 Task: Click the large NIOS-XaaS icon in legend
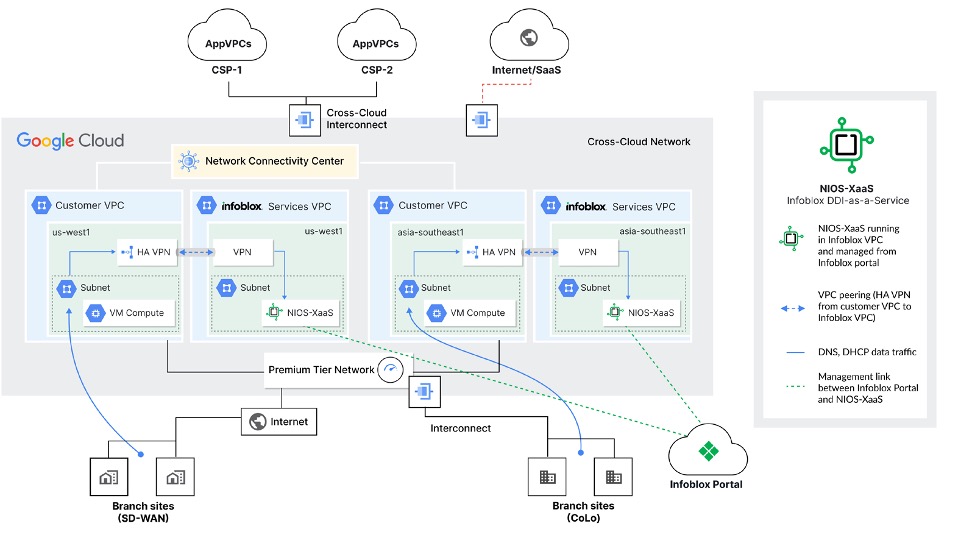point(846,145)
